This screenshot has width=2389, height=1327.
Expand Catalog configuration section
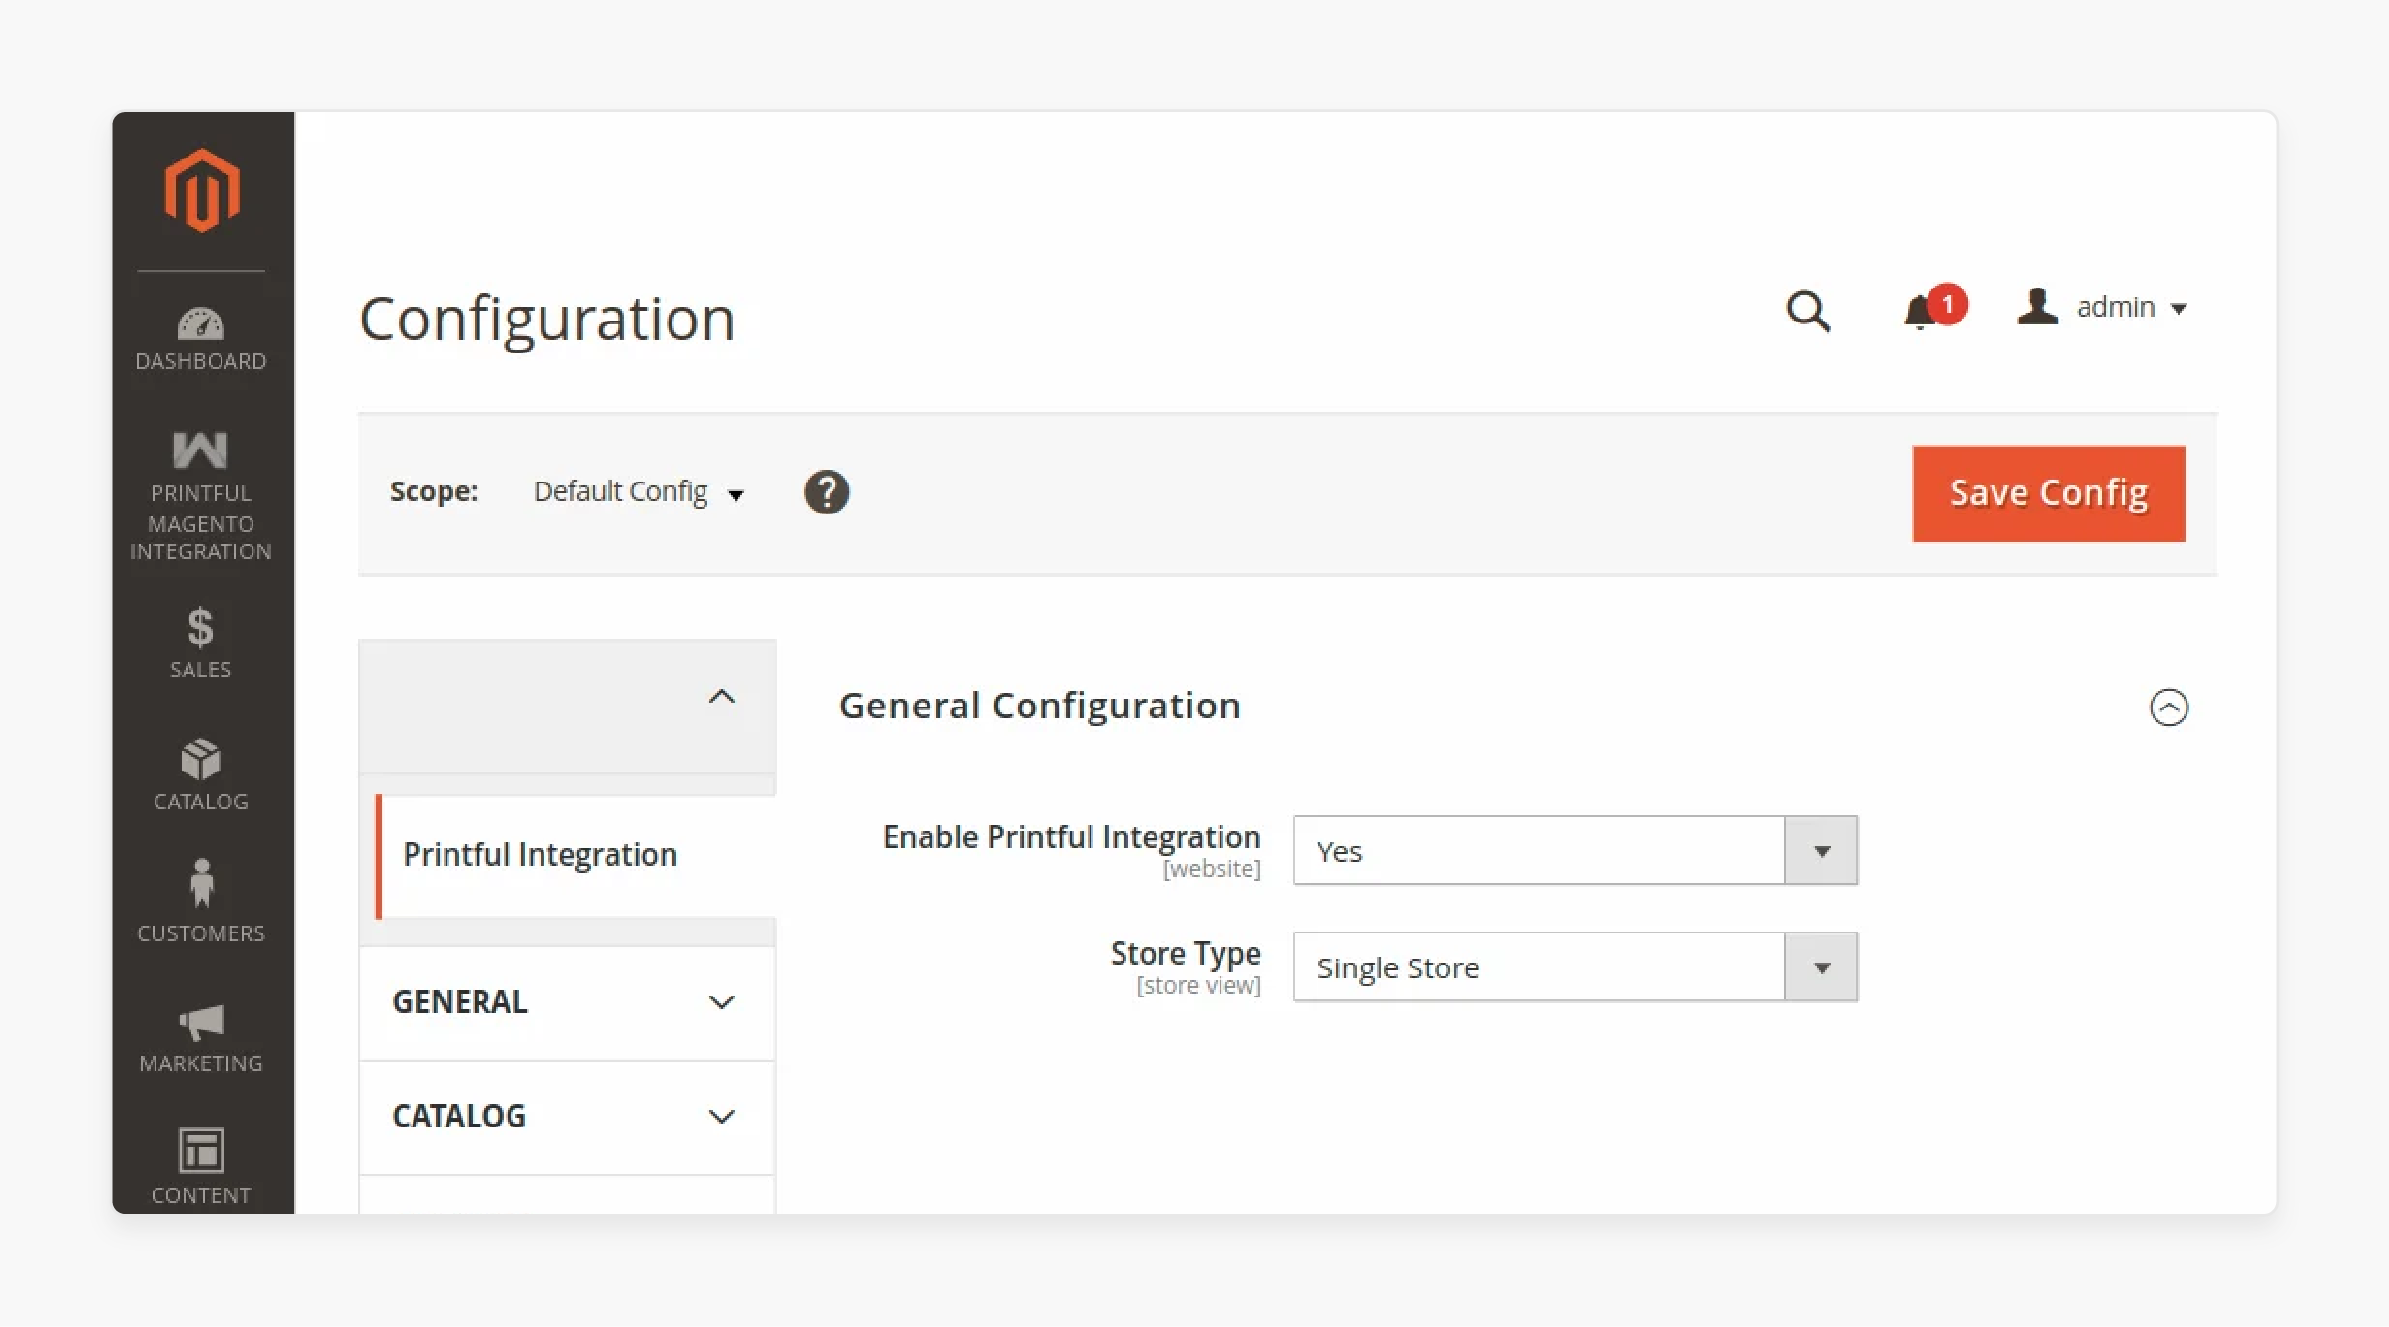567,1116
